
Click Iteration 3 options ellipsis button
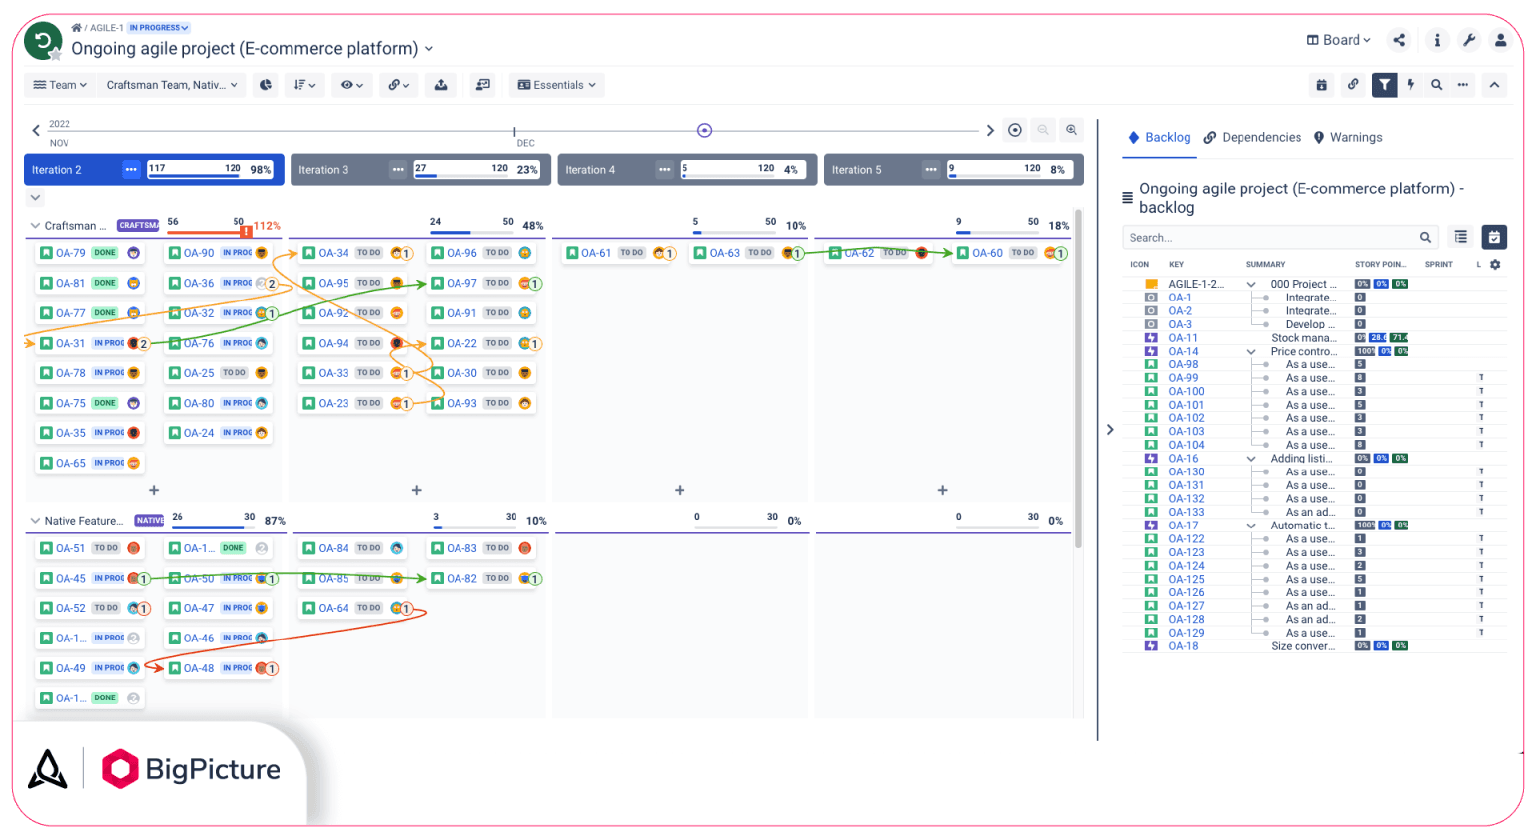coord(398,170)
